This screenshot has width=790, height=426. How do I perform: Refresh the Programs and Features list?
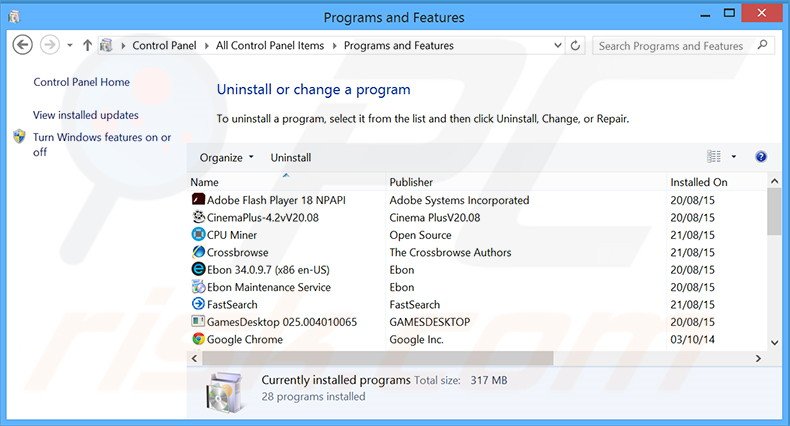[x=575, y=45]
